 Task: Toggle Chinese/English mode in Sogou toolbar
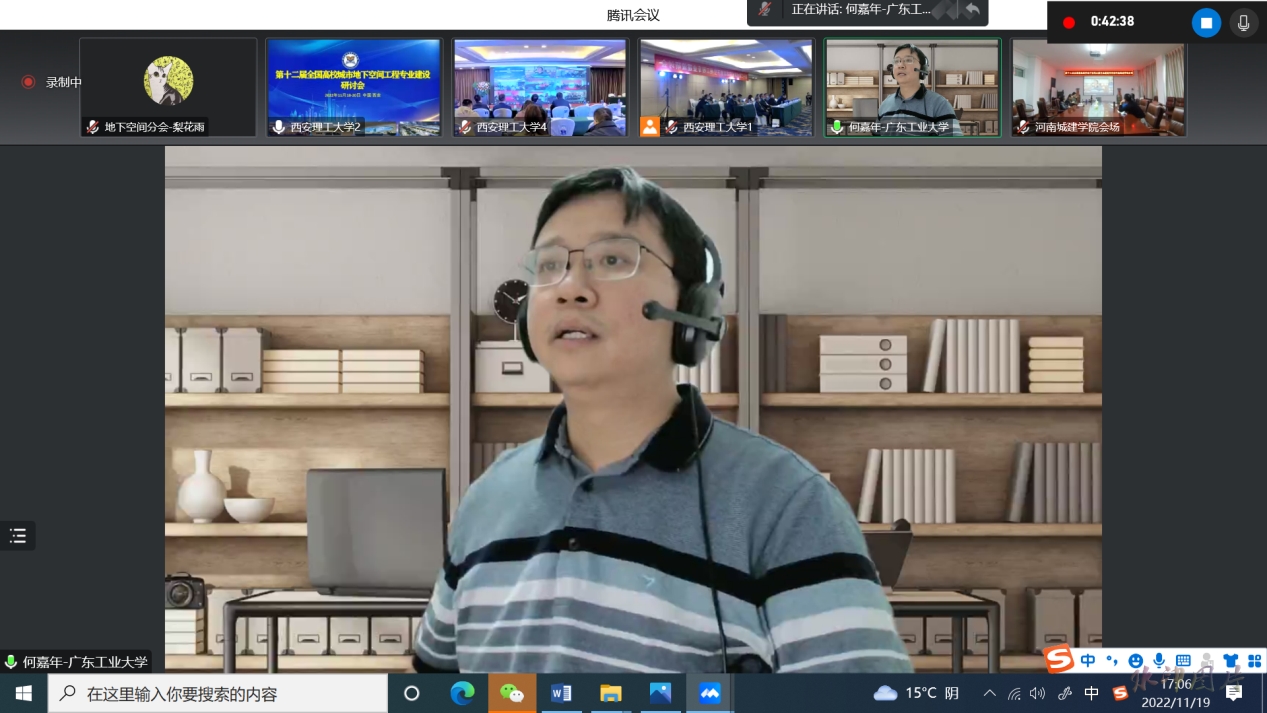coord(1087,660)
